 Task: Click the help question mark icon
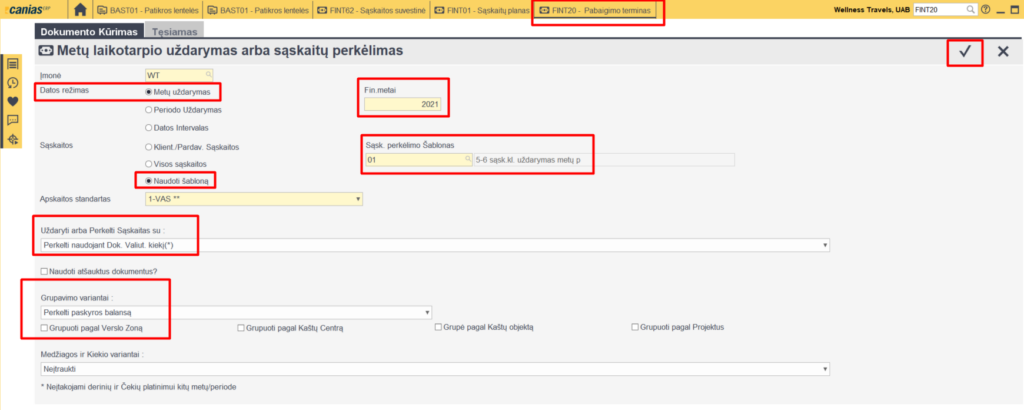point(986,10)
